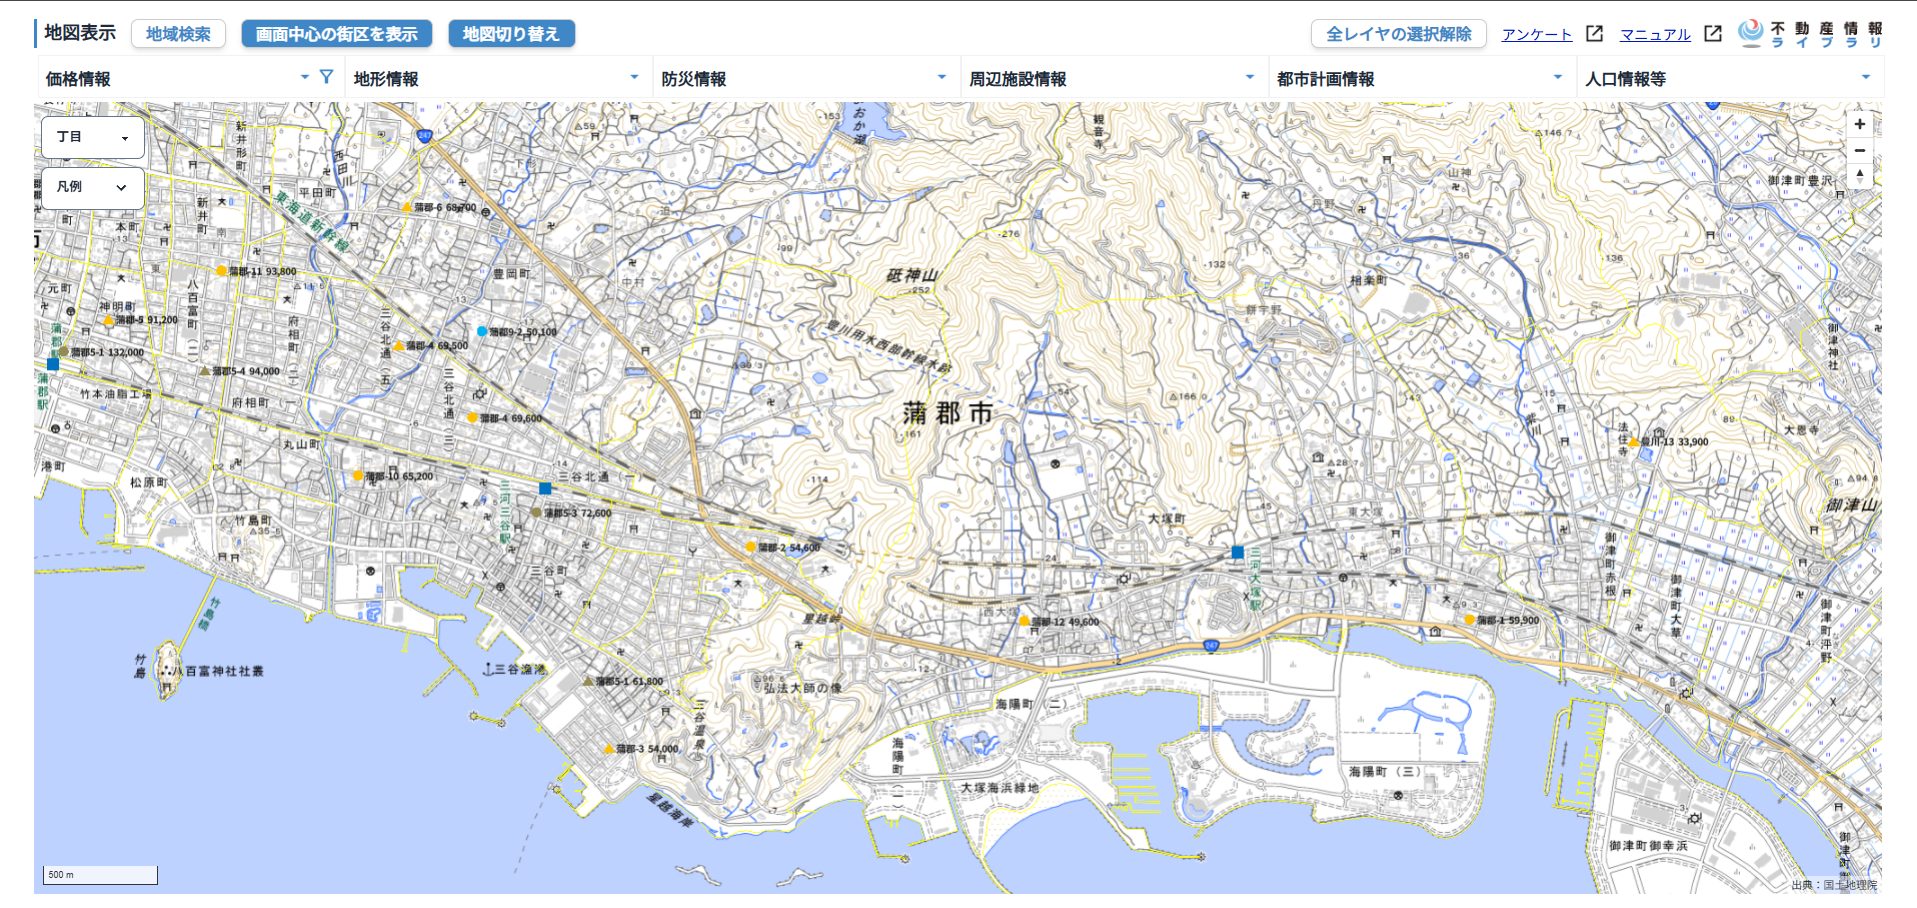Select the 蒲郡-12 49,600 circle marker

(x=1024, y=621)
